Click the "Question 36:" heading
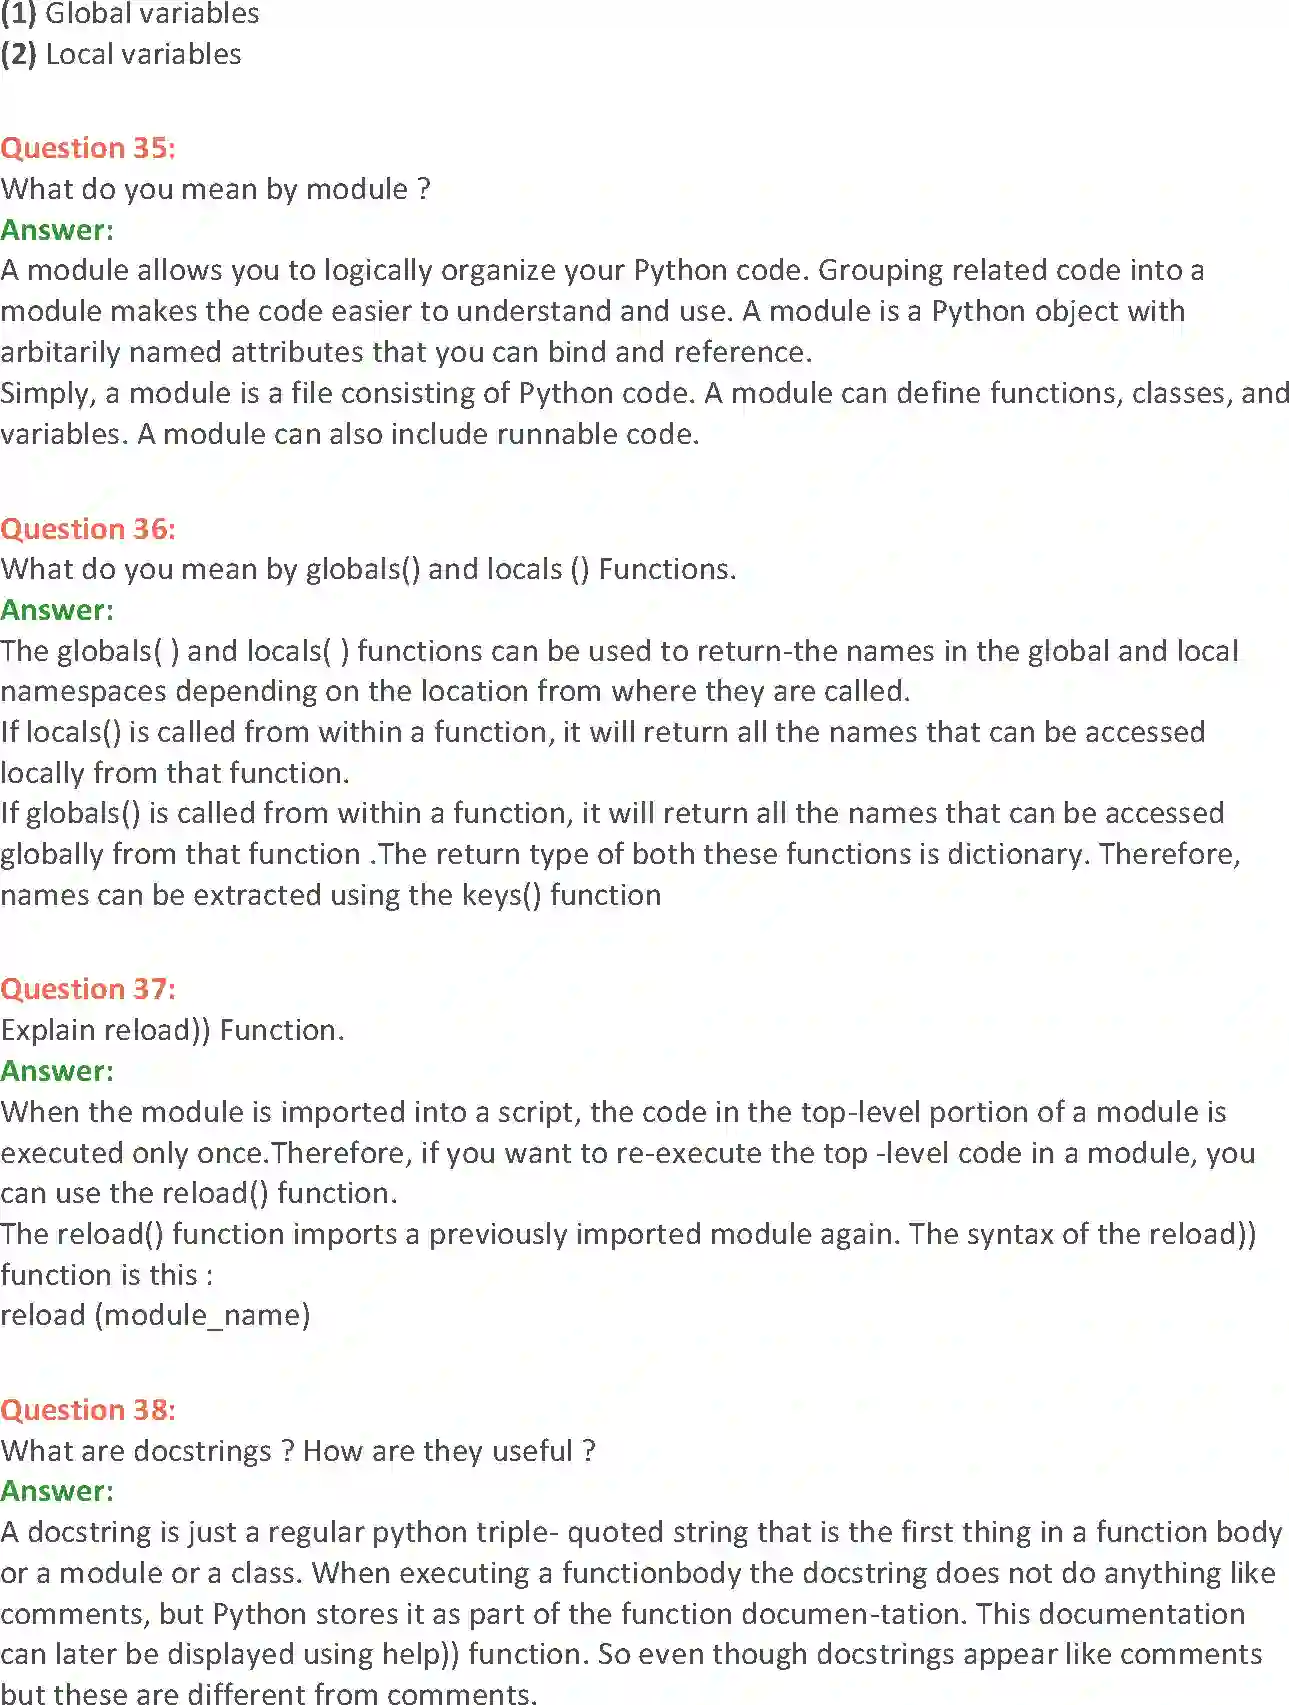1289x1705 pixels. click(x=88, y=529)
